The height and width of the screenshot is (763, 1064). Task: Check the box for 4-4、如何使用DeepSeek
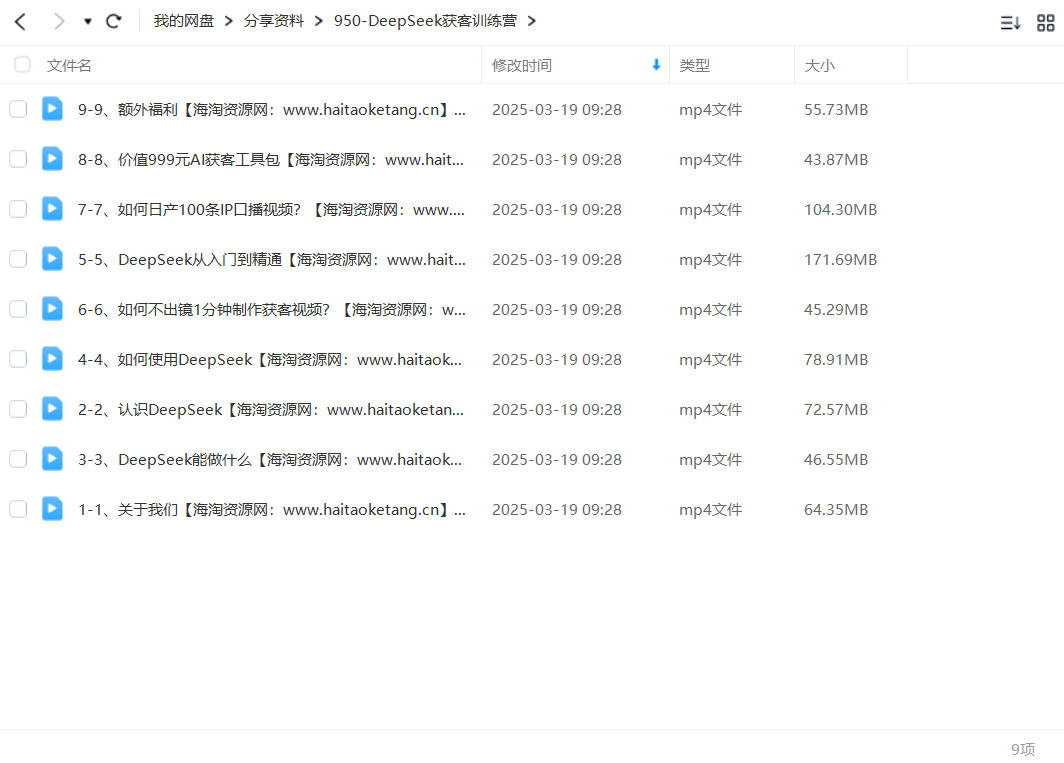point(18,359)
